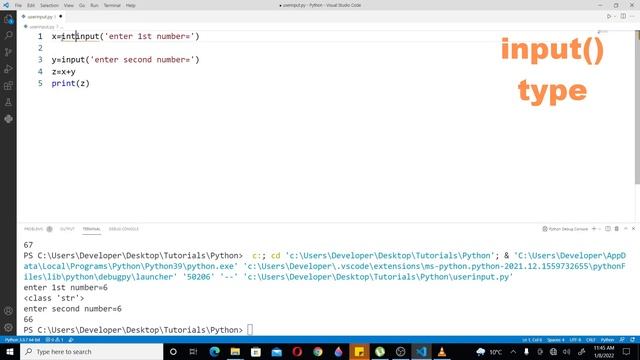Click the unsaved dot on userinput.py tab
Image resolution: width=640 pixels, height=360 pixels.
pos(60,17)
